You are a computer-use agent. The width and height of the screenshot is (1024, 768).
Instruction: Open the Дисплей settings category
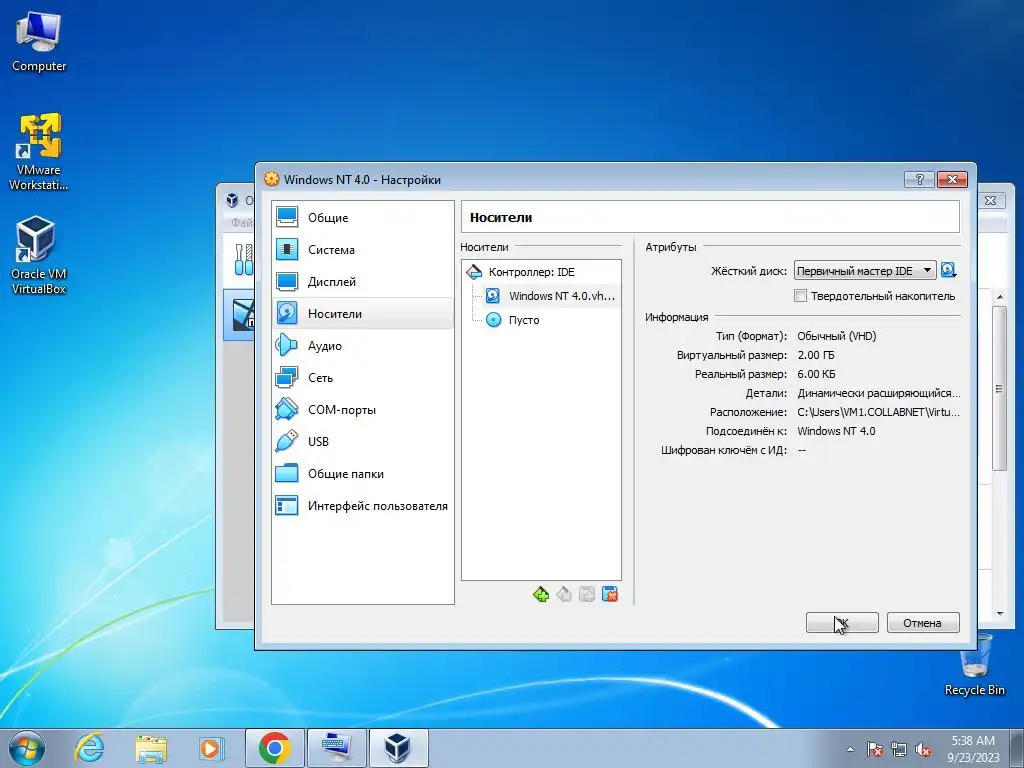(362, 281)
